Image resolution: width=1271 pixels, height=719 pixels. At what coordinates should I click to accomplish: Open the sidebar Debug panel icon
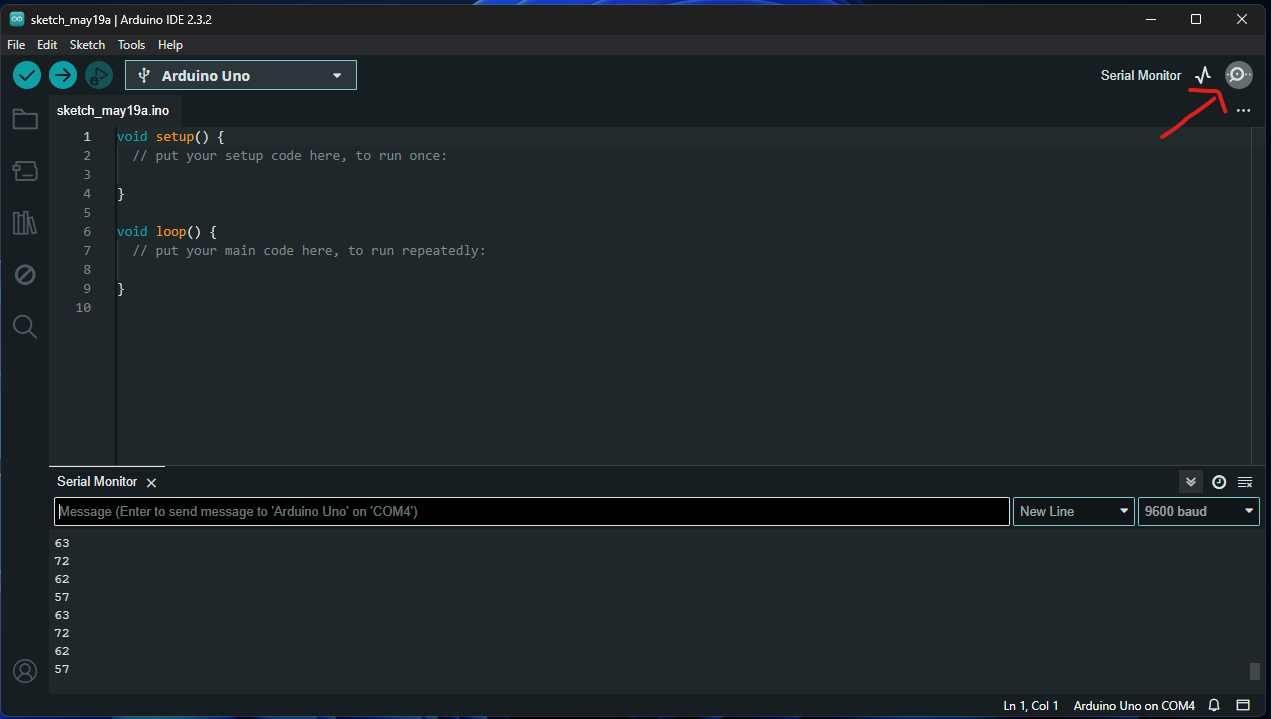click(x=25, y=275)
